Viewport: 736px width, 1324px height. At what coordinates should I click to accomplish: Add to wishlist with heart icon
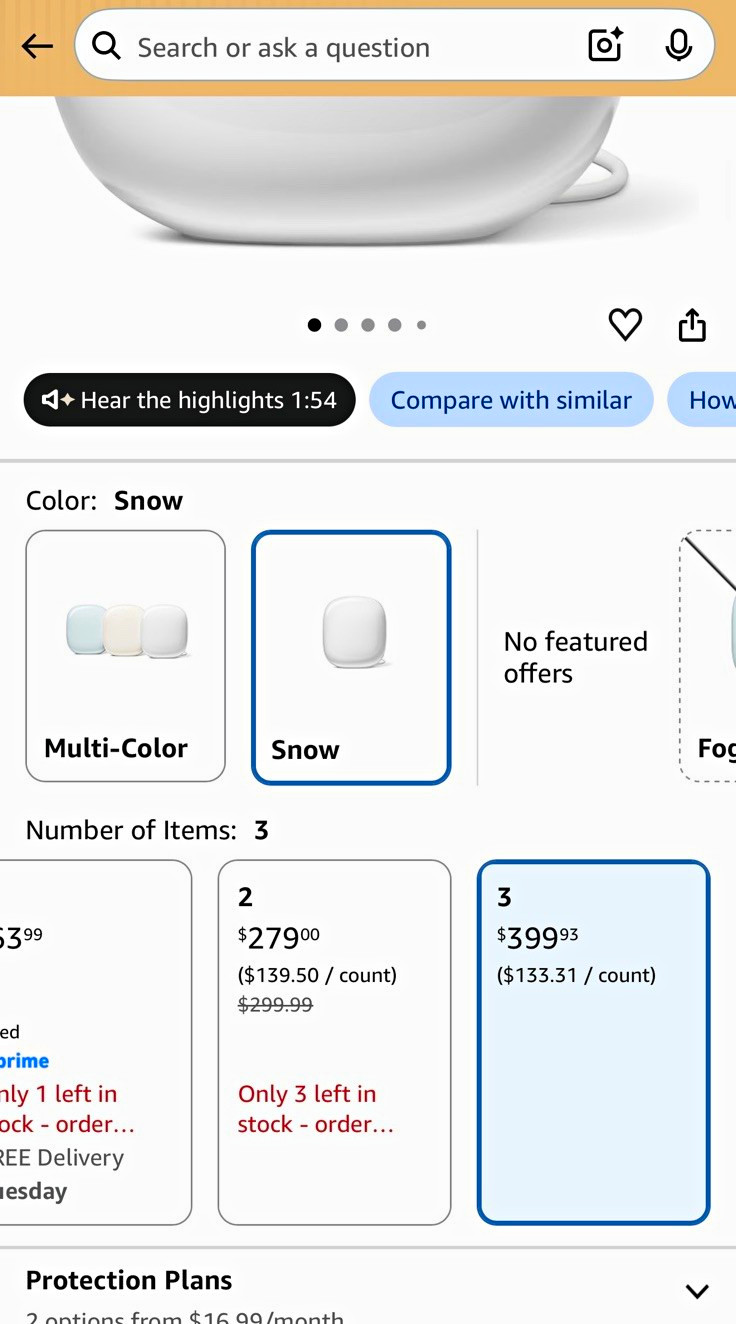pos(625,324)
